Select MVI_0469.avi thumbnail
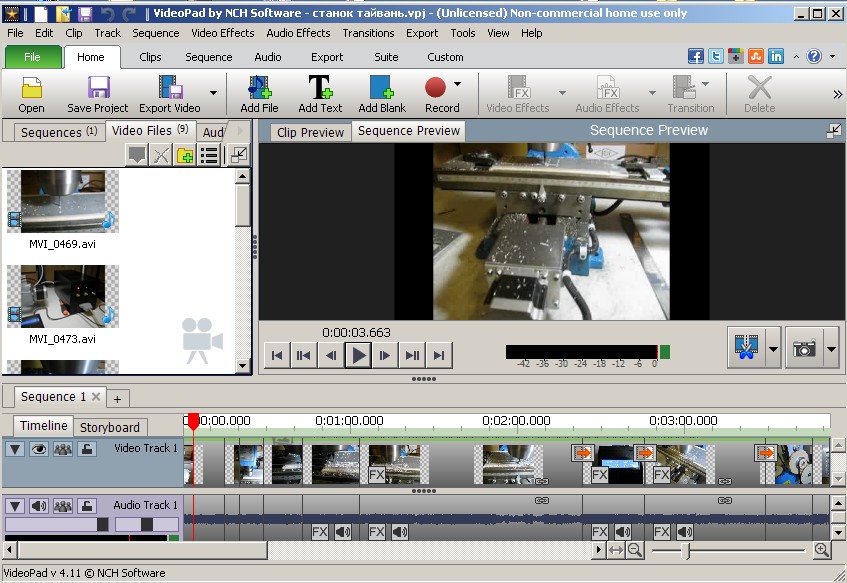The image size is (847, 583). click(x=63, y=202)
